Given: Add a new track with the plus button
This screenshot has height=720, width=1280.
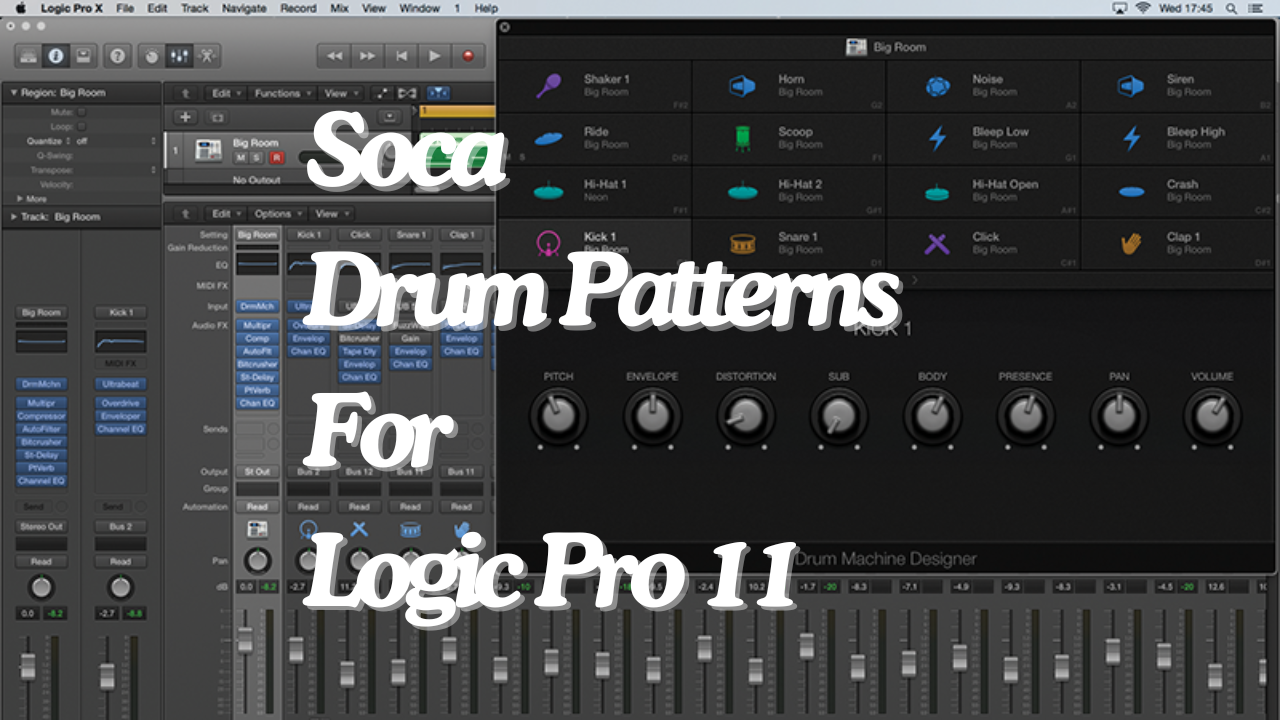Looking at the screenshot, I should coord(186,117).
